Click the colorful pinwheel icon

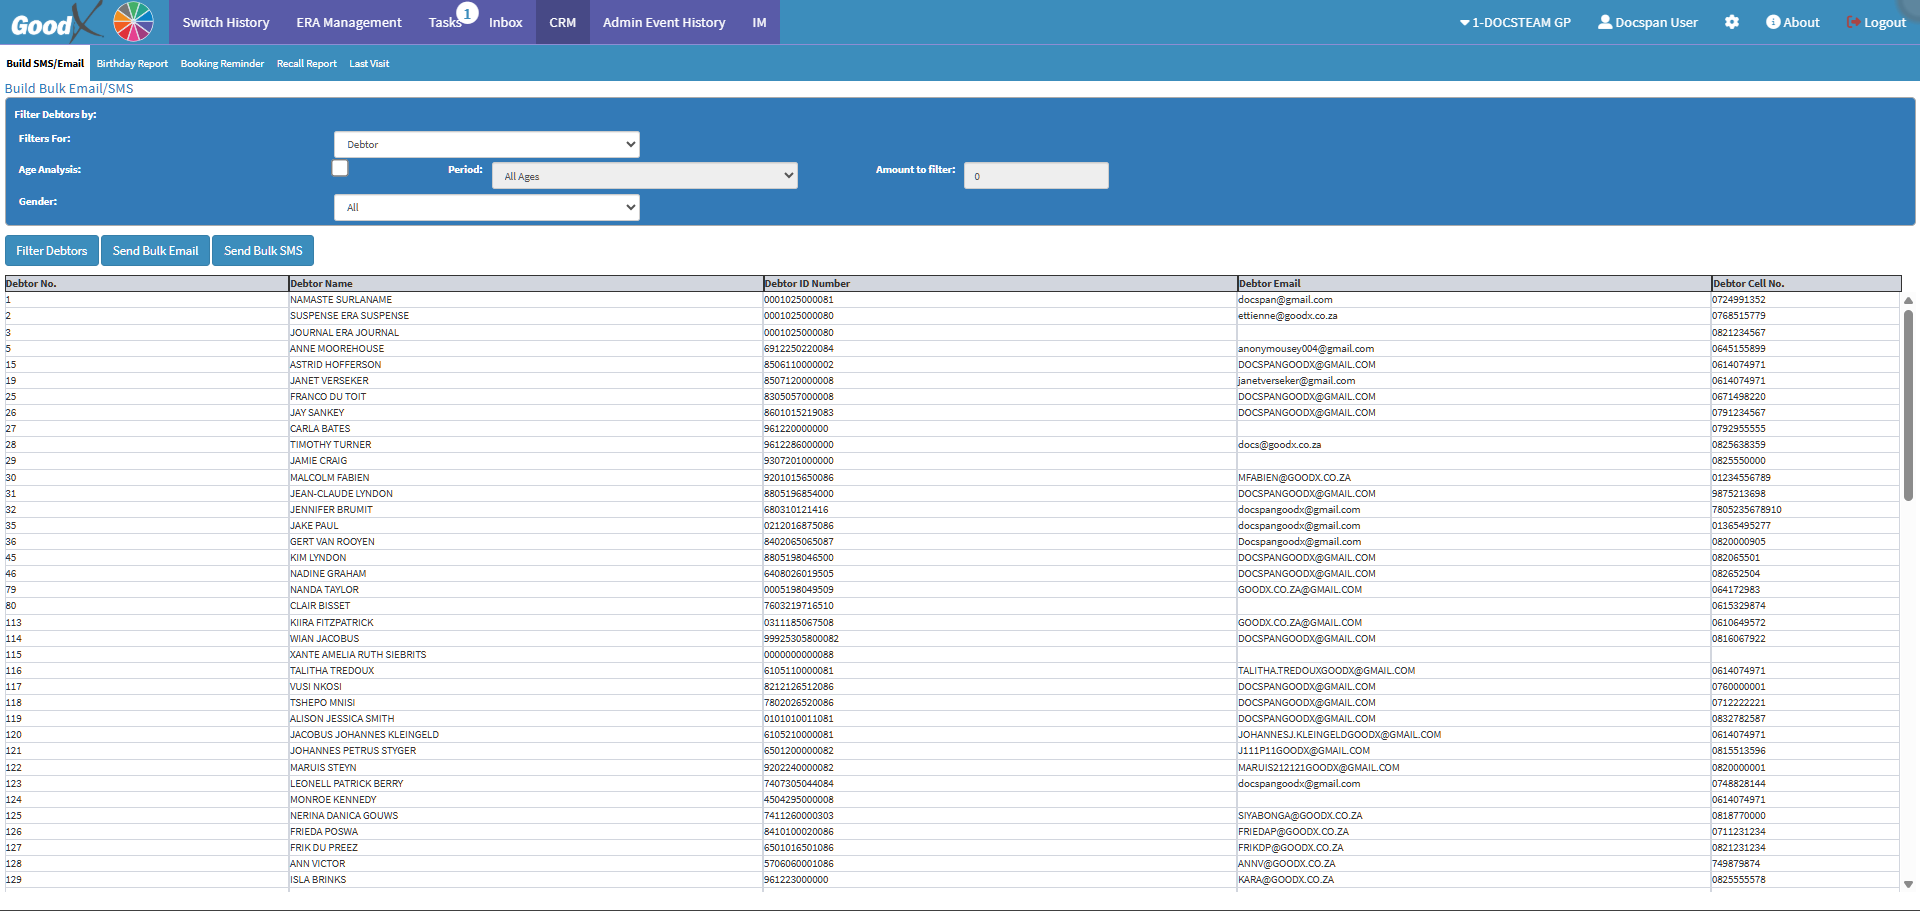[x=133, y=22]
